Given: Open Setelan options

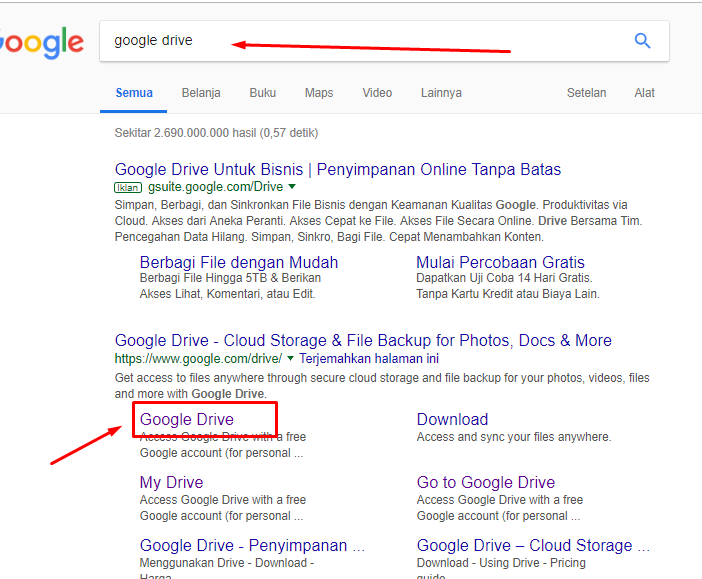Looking at the screenshot, I should [586, 93].
